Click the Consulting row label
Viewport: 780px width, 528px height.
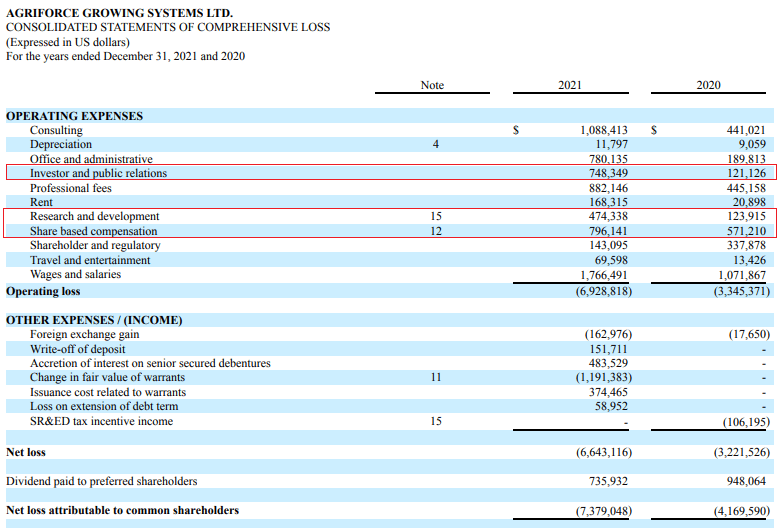56,130
